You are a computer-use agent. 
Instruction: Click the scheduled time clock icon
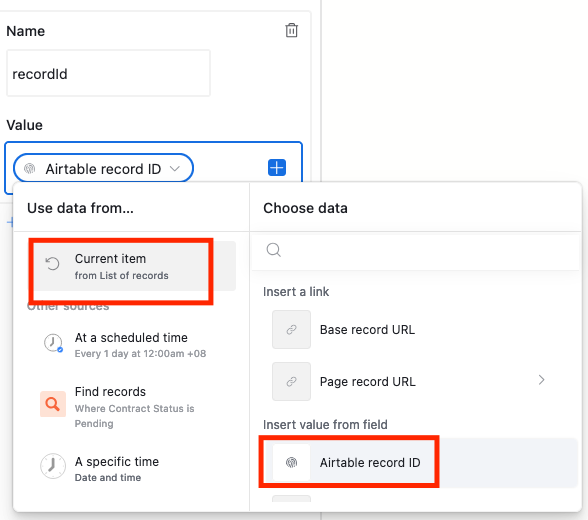[x=53, y=343]
